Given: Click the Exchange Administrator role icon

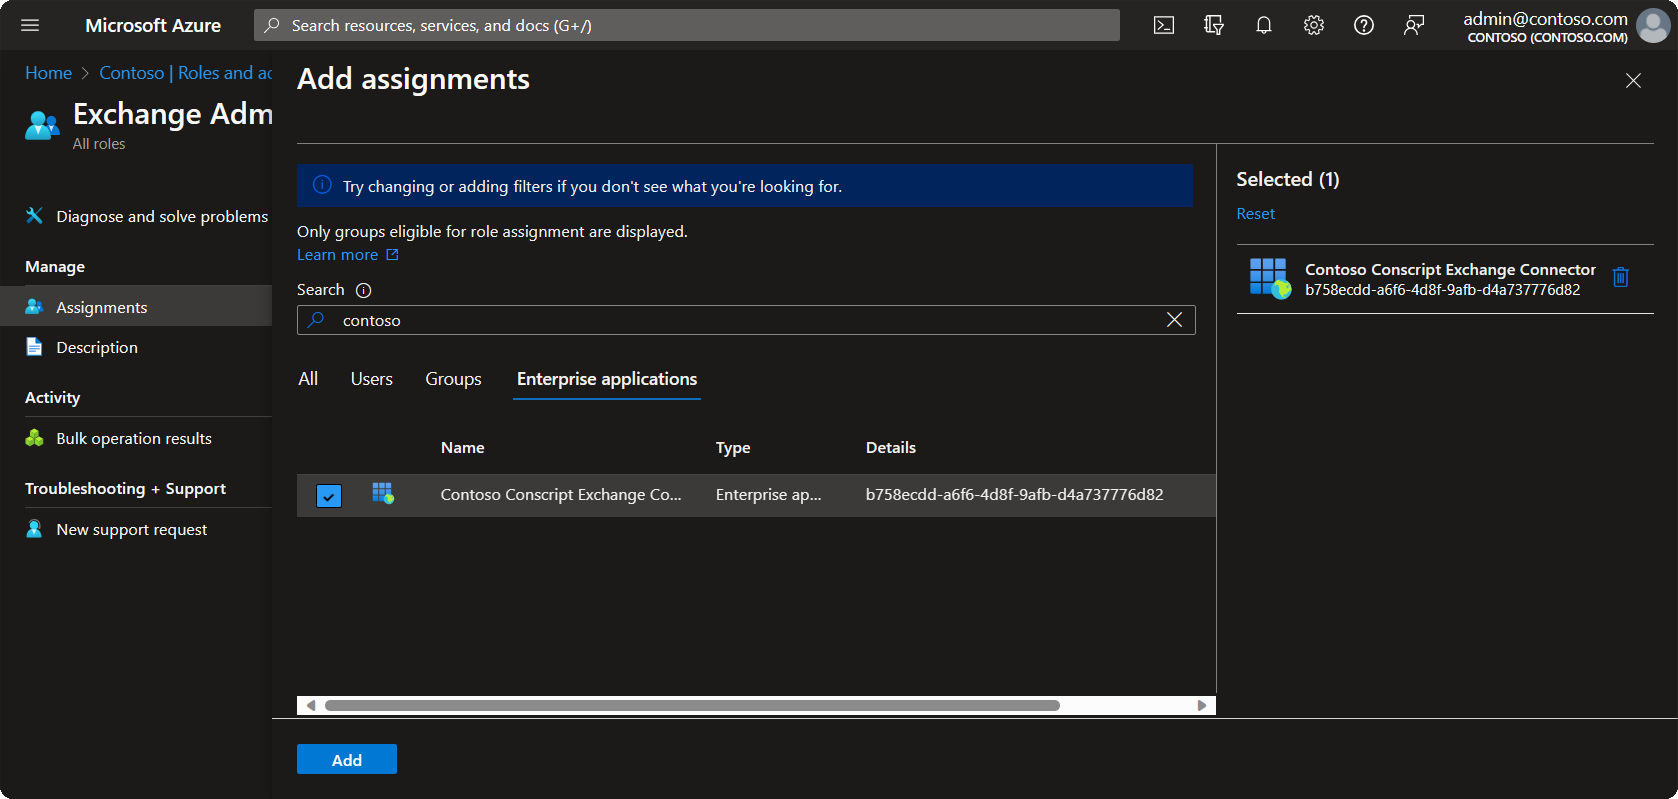Looking at the screenshot, I should [x=42, y=125].
